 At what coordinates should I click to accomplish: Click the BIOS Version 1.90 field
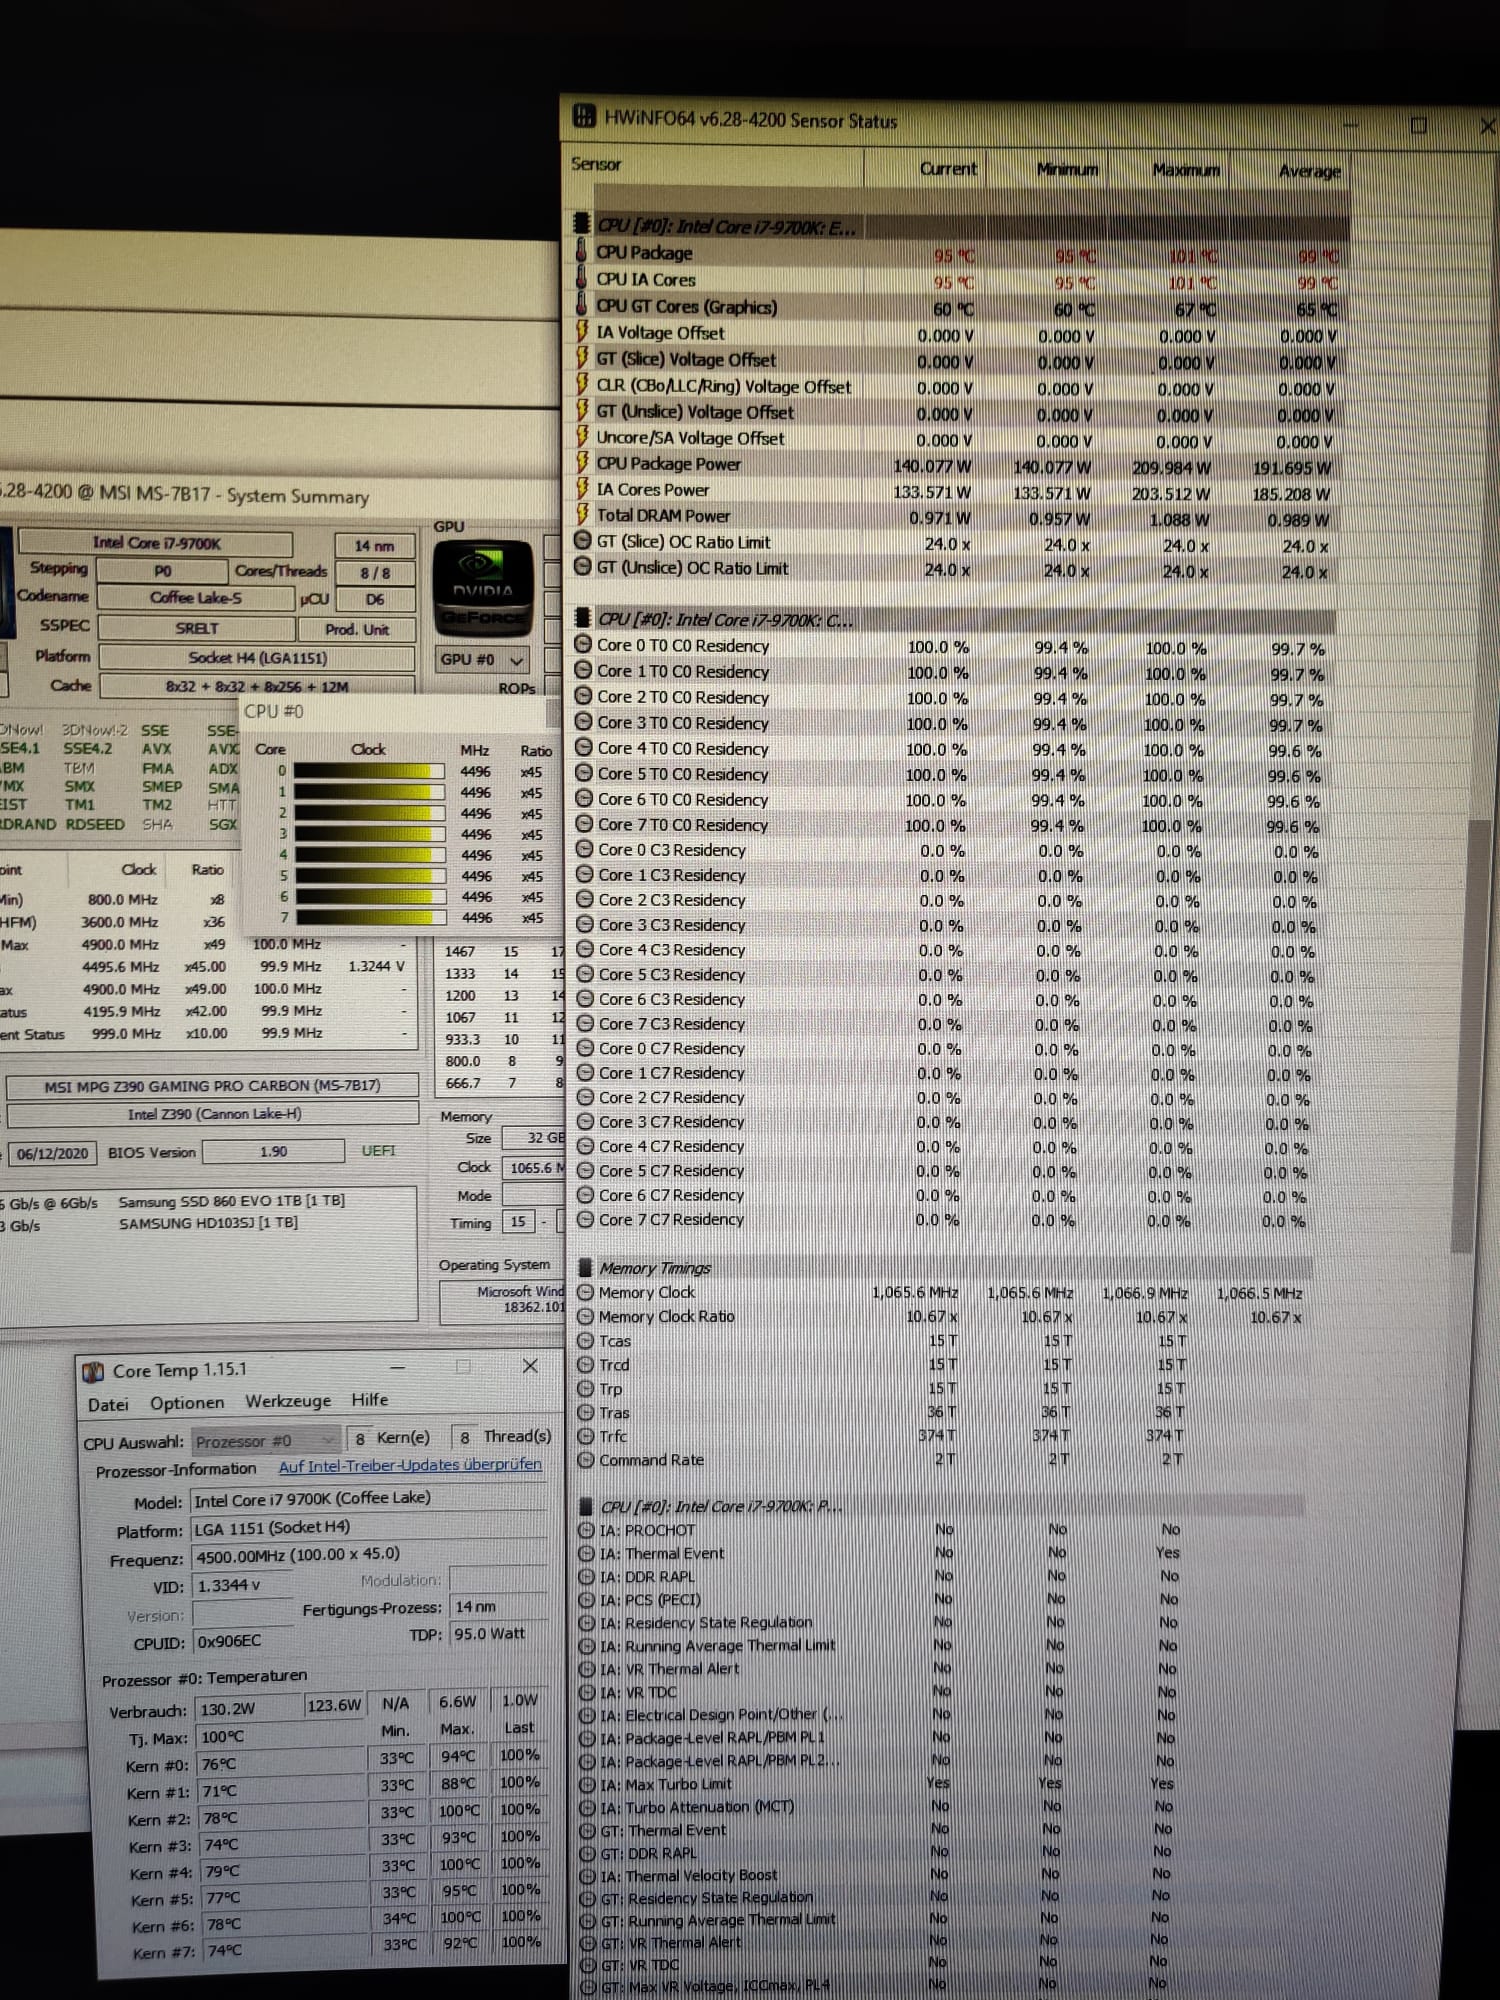pos(274,1151)
